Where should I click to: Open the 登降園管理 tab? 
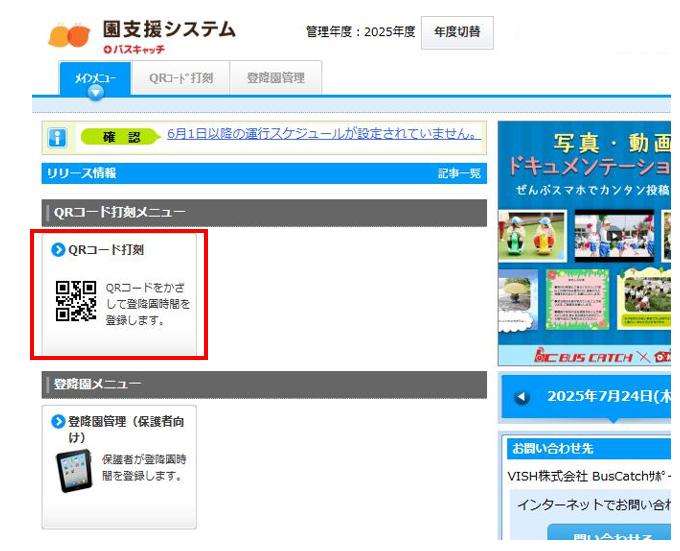coord(275,78)
